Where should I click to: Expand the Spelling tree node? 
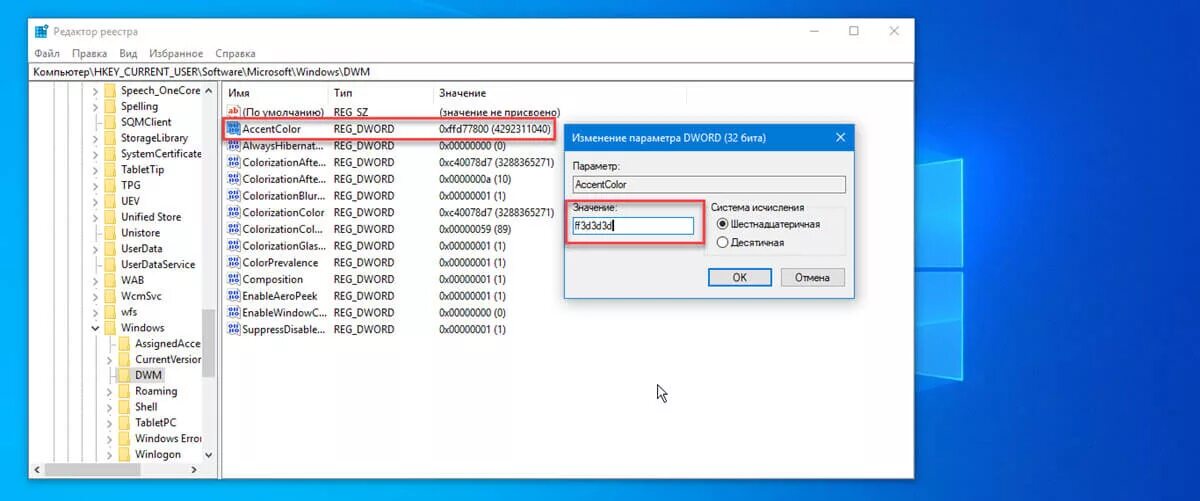tap(96, 106)
